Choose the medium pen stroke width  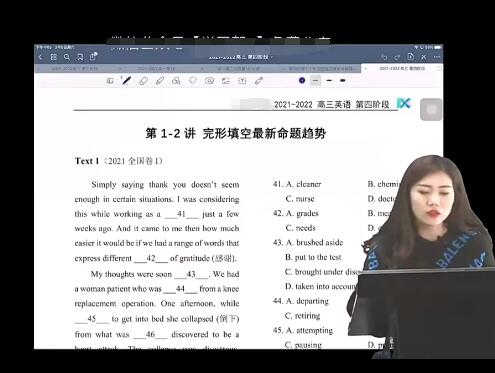329,80
